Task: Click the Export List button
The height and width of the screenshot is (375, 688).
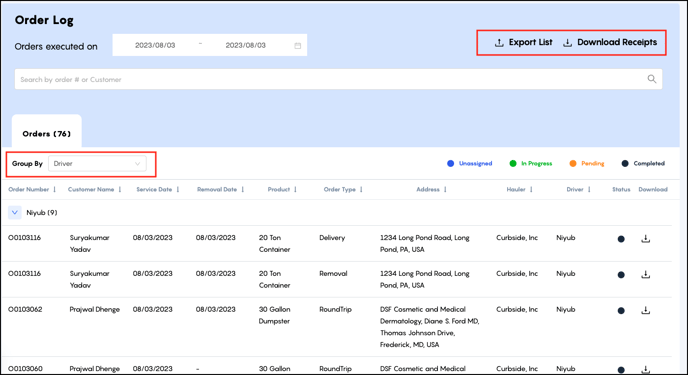Action: coord(523,43)
